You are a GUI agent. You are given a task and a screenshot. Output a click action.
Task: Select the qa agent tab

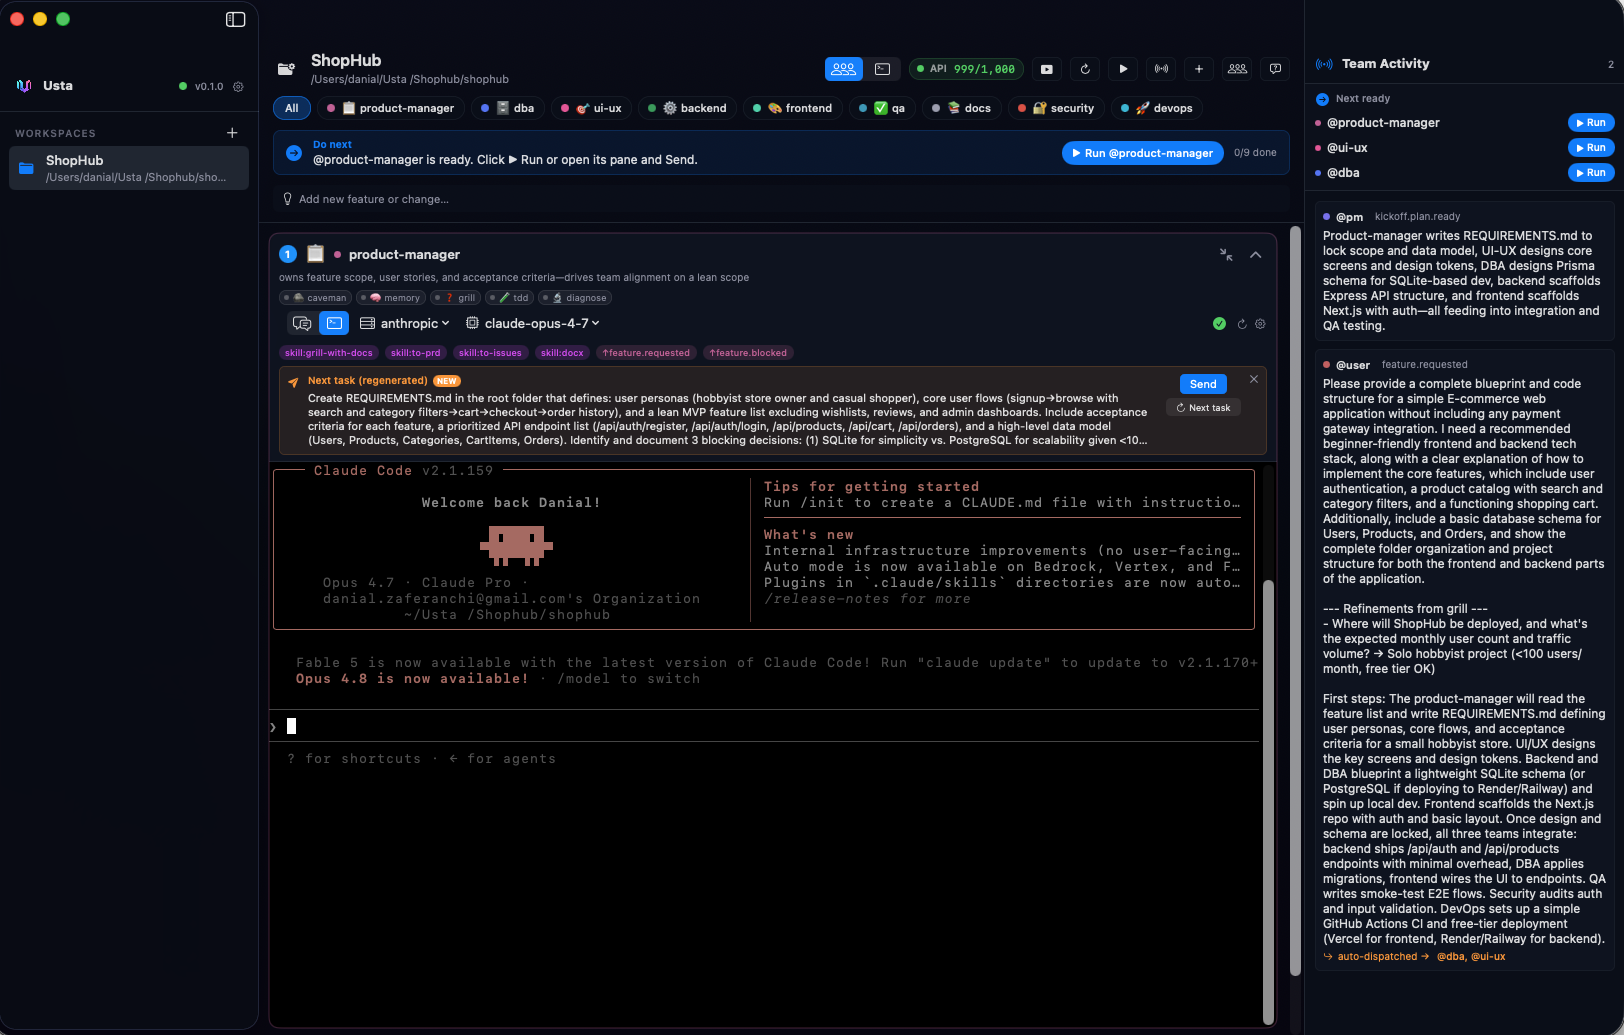click(882, 108)
